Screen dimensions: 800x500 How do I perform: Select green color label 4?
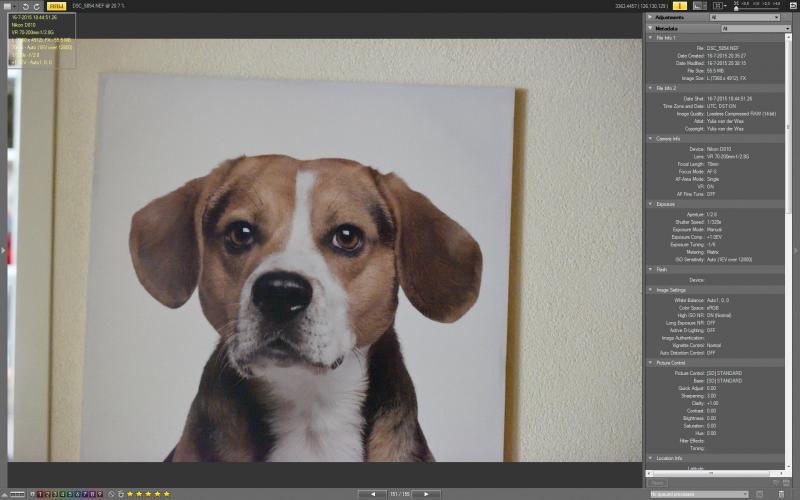point(62,494)
